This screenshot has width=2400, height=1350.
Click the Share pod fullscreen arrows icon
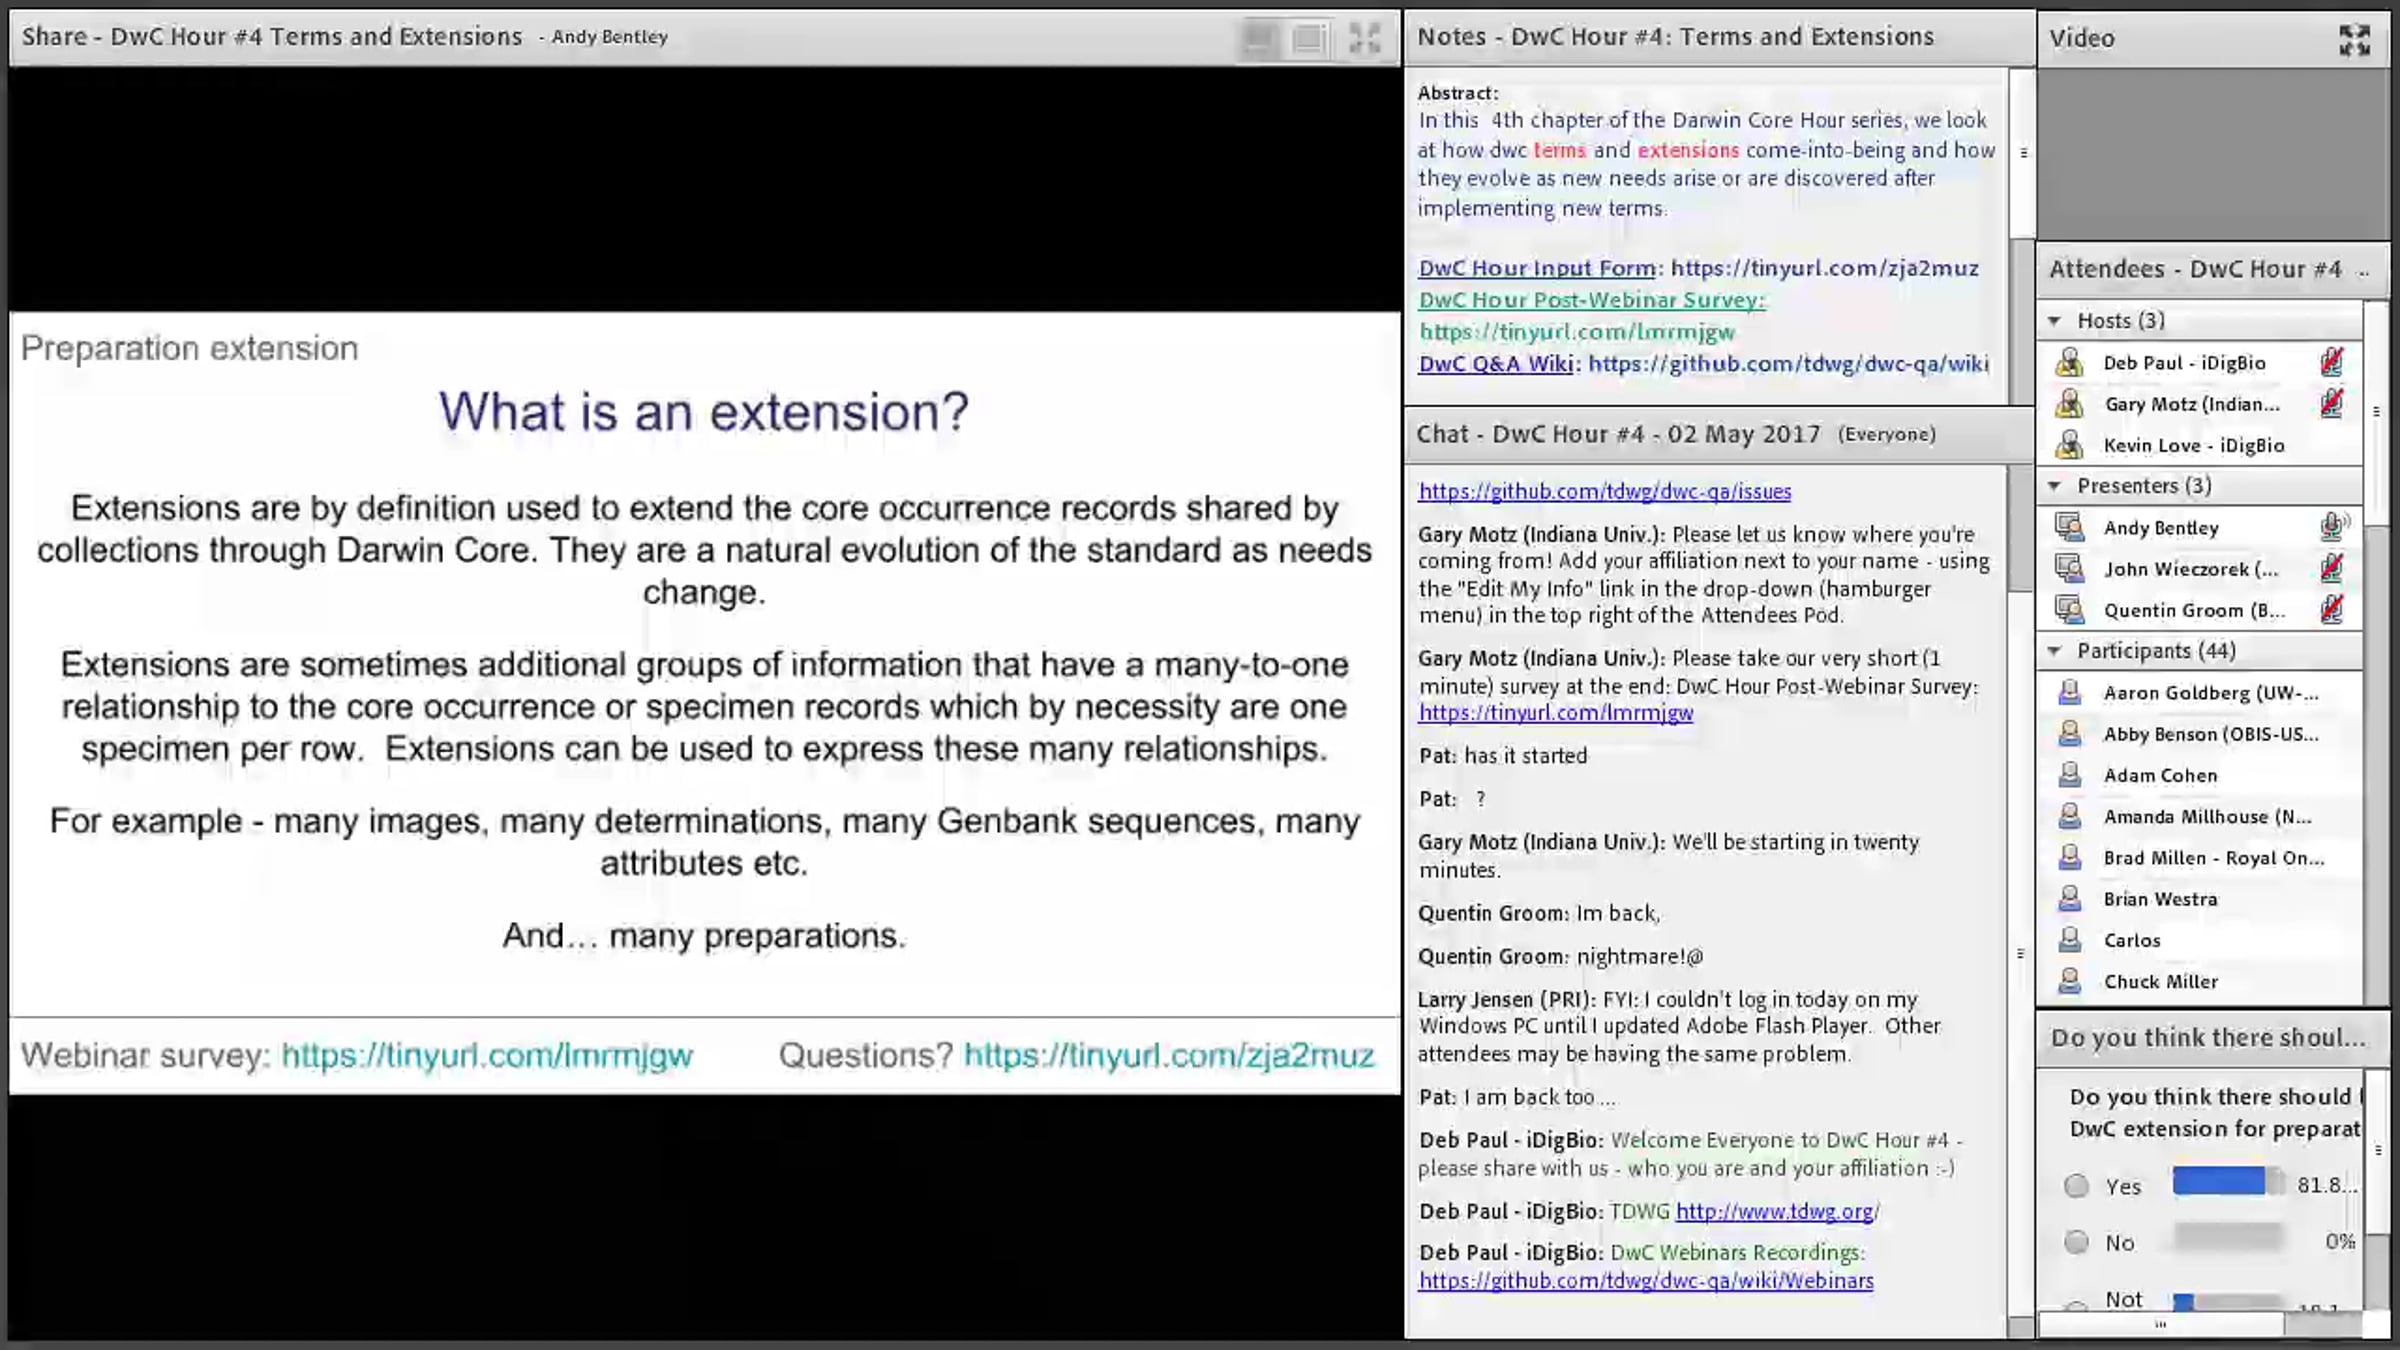(x=1364, y=38)
